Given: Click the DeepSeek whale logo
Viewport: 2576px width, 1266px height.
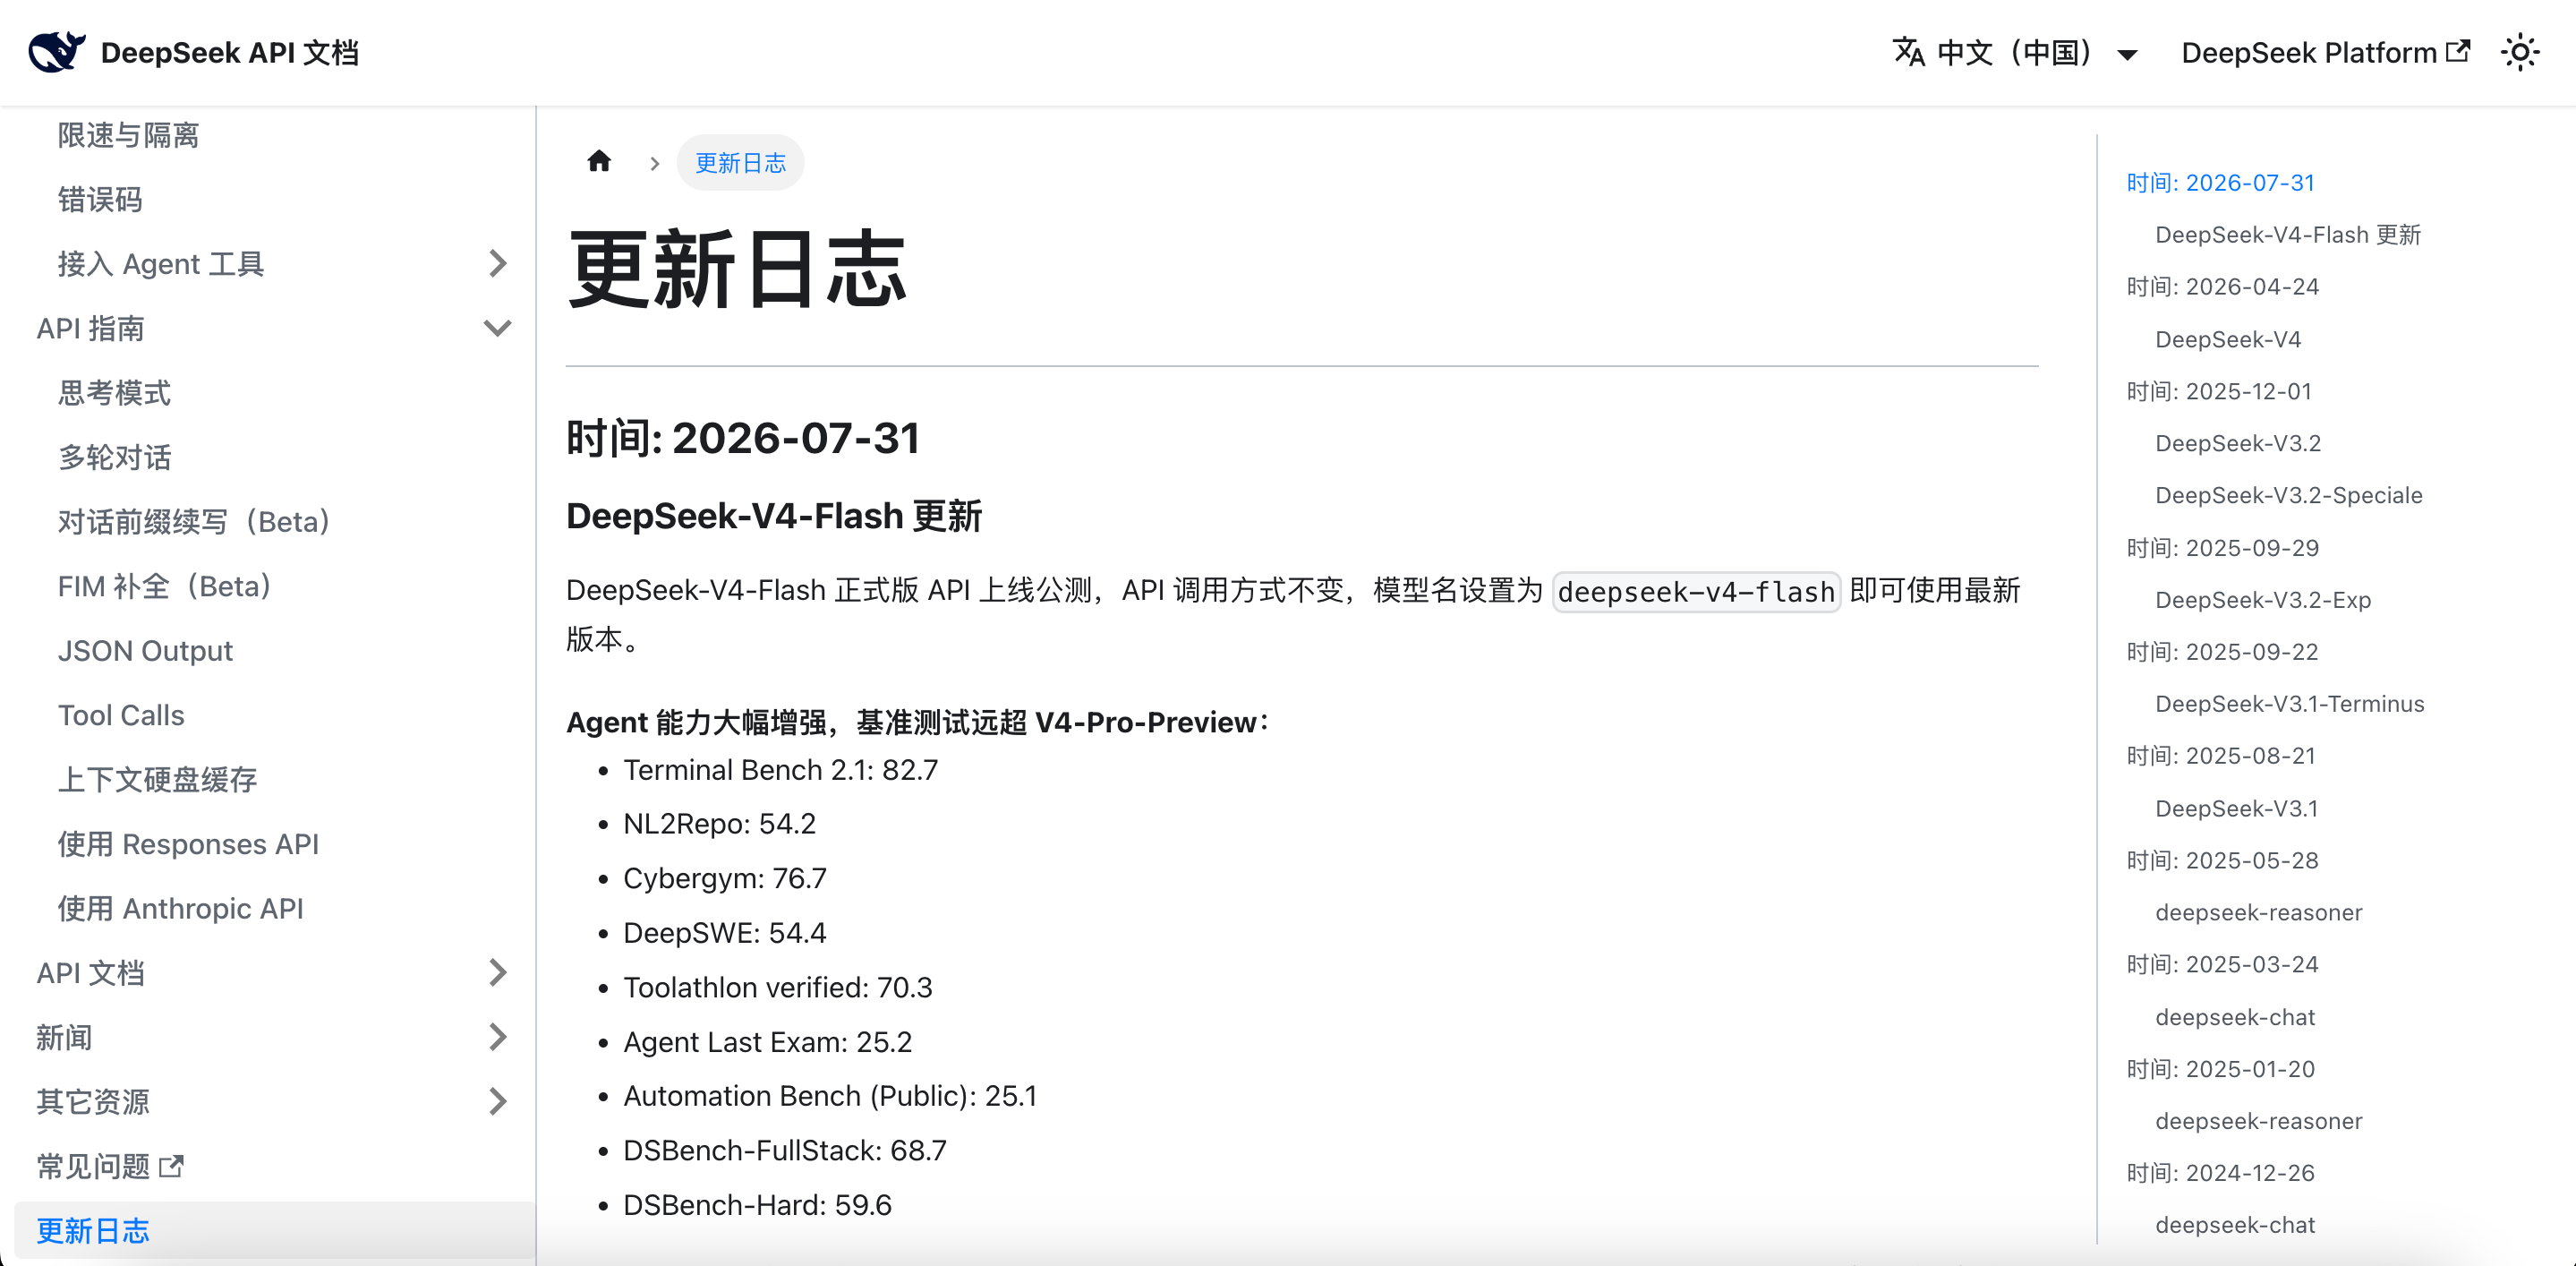Looking at the screenshot, I should coord(57,52).
